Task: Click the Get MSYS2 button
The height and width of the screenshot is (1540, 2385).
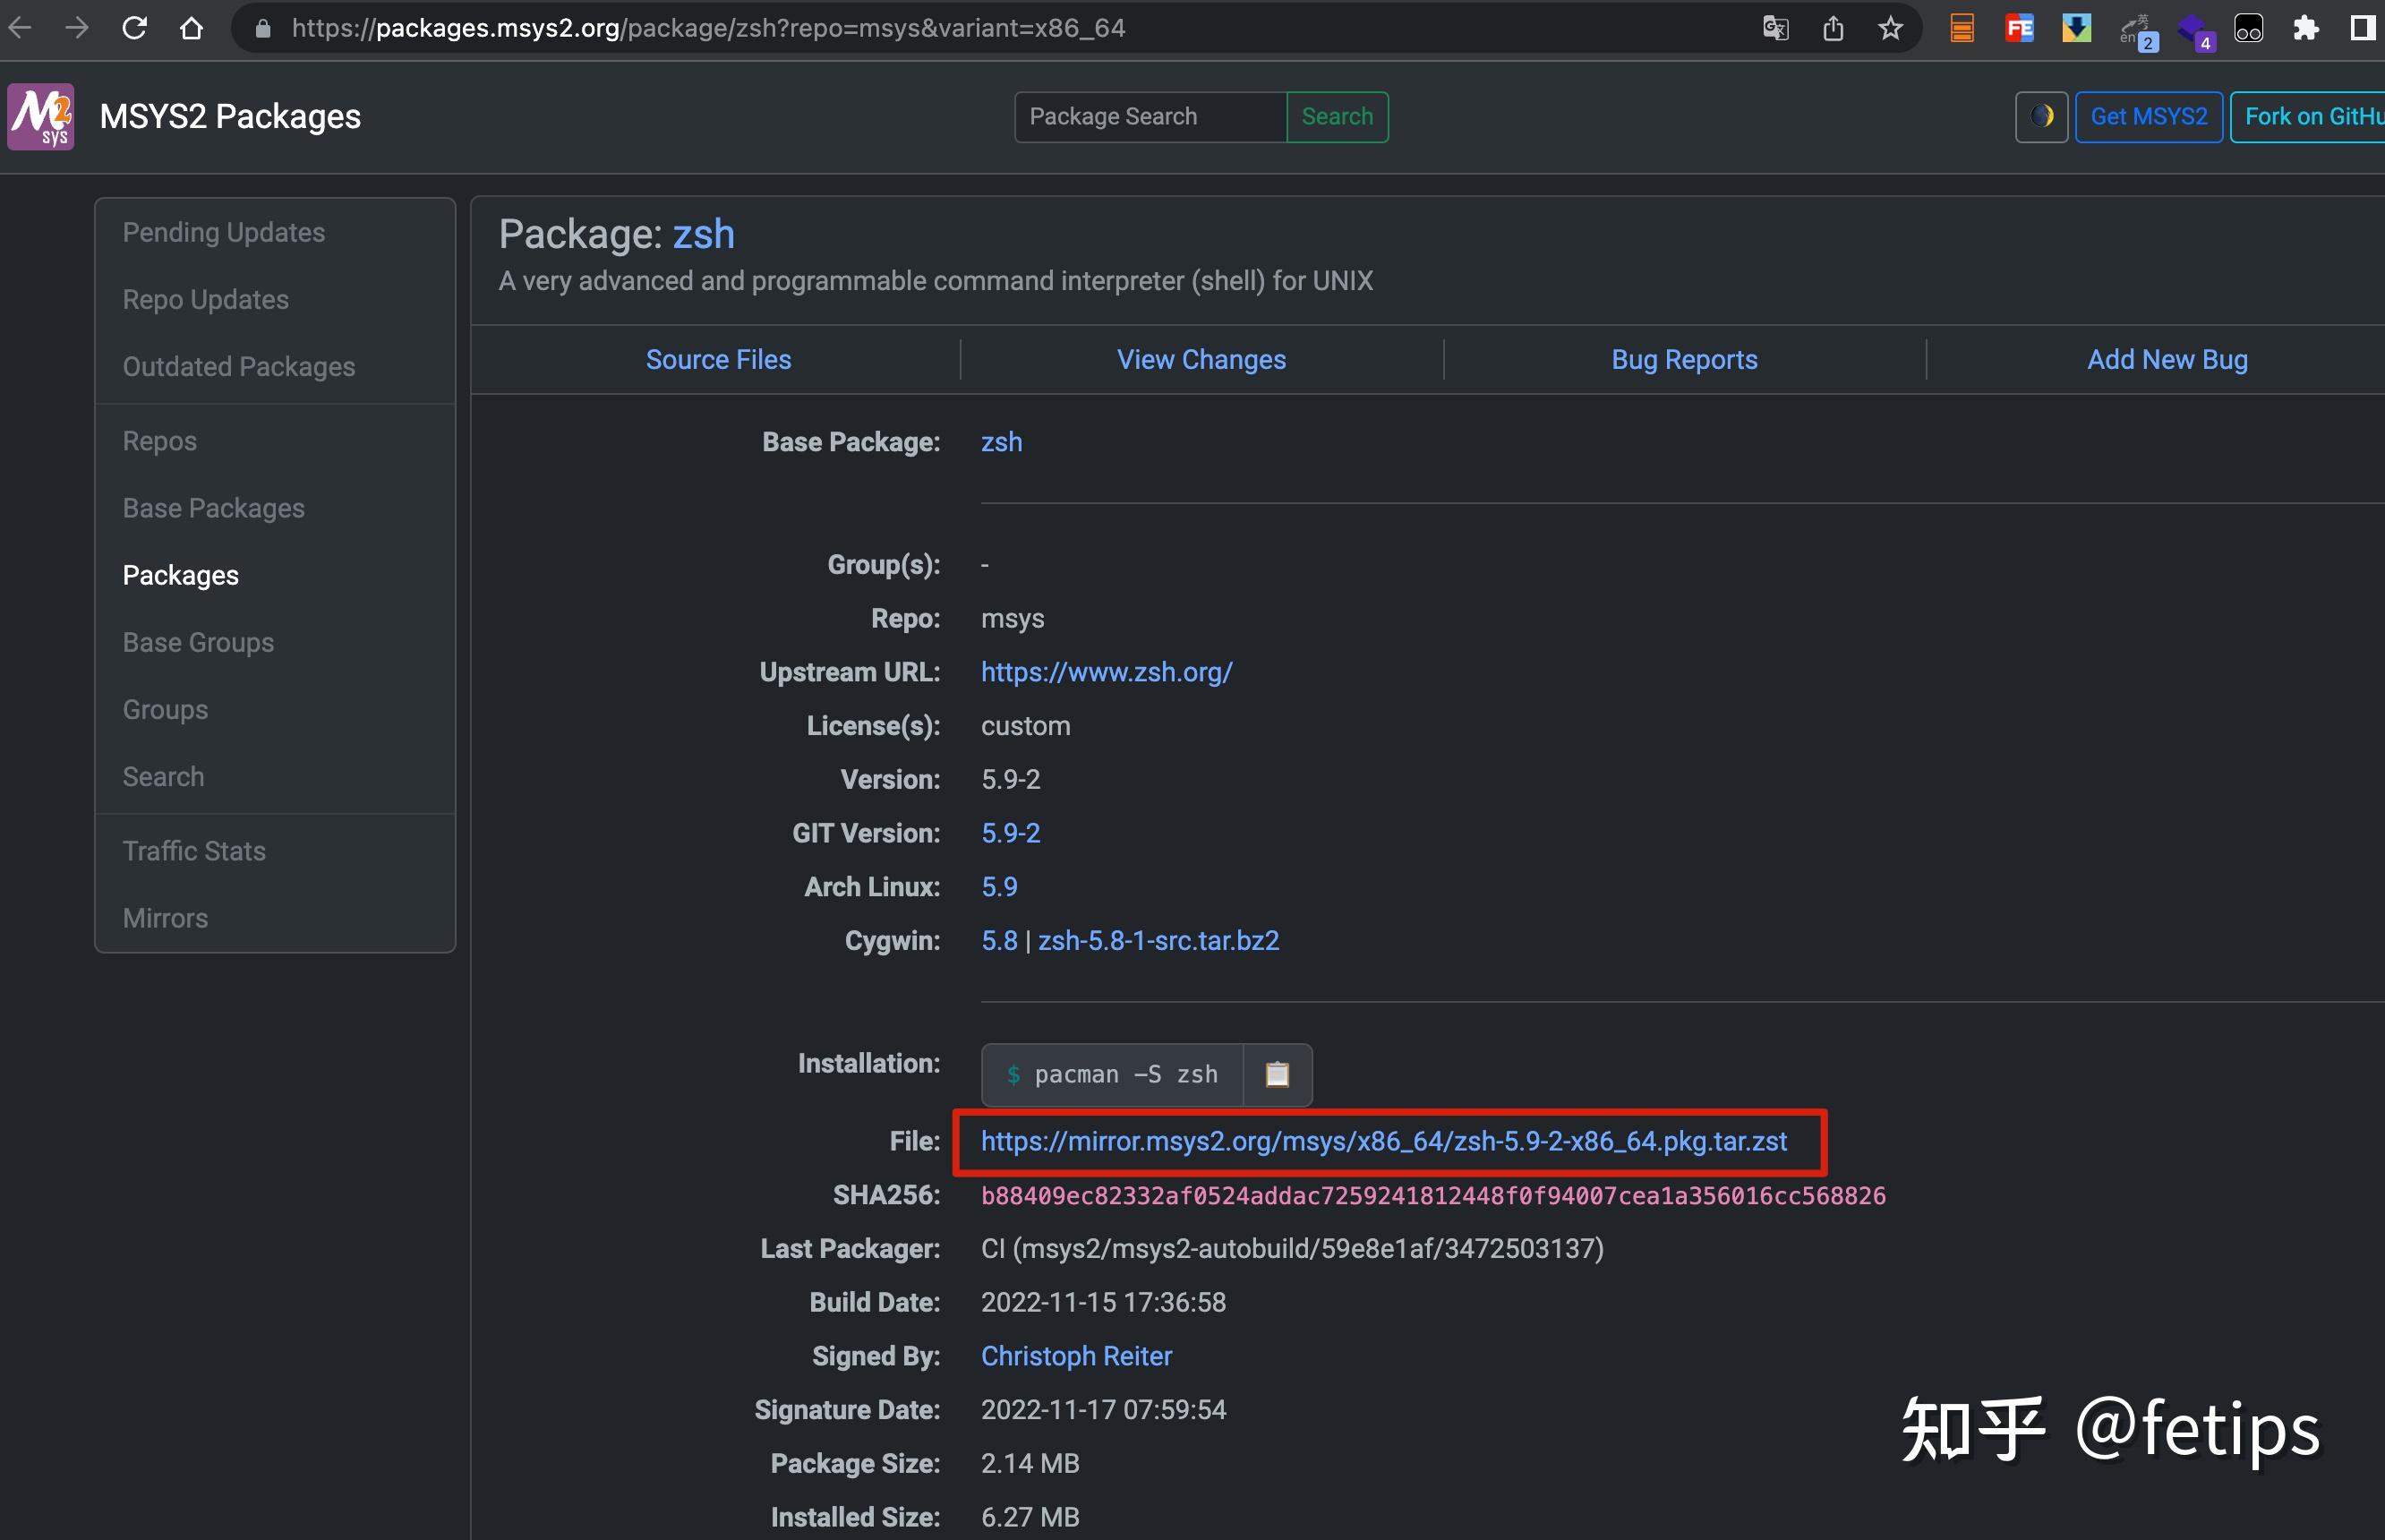Action: [2148, 117]
